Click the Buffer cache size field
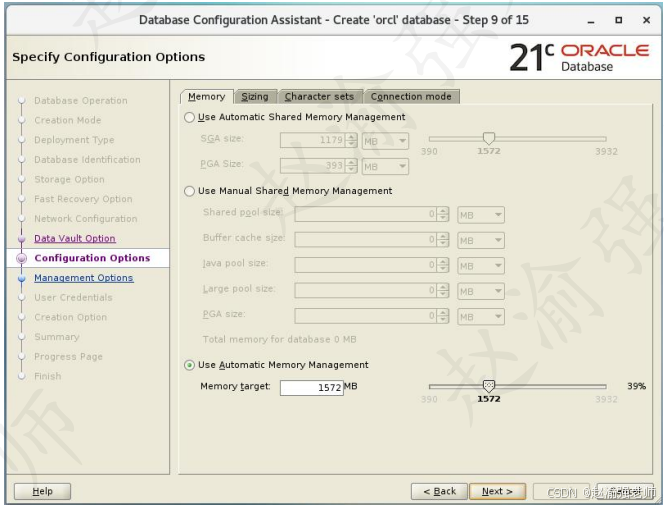Image resolution: width=664 pixels, height=507 pixels. pyautogui.click(x=366, y=240)
